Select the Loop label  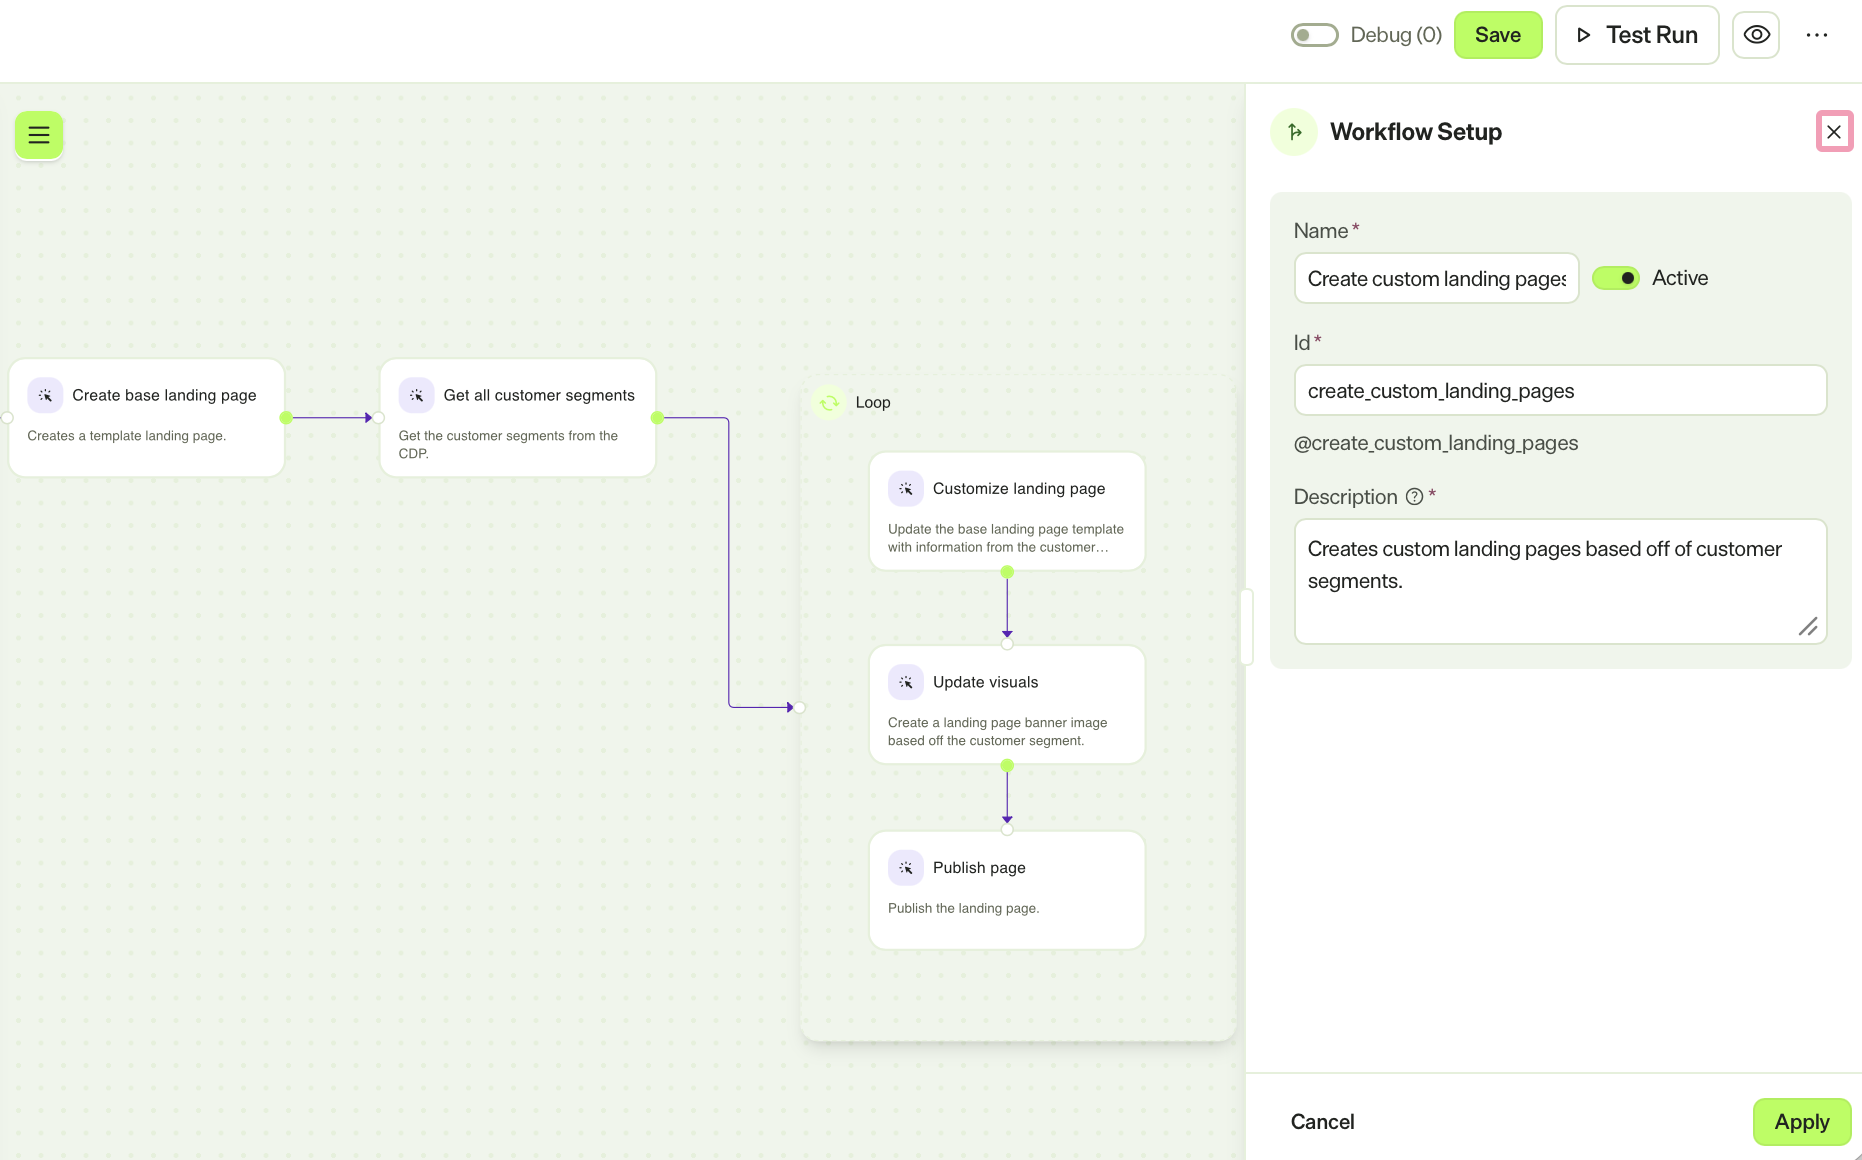click(873, 402)
